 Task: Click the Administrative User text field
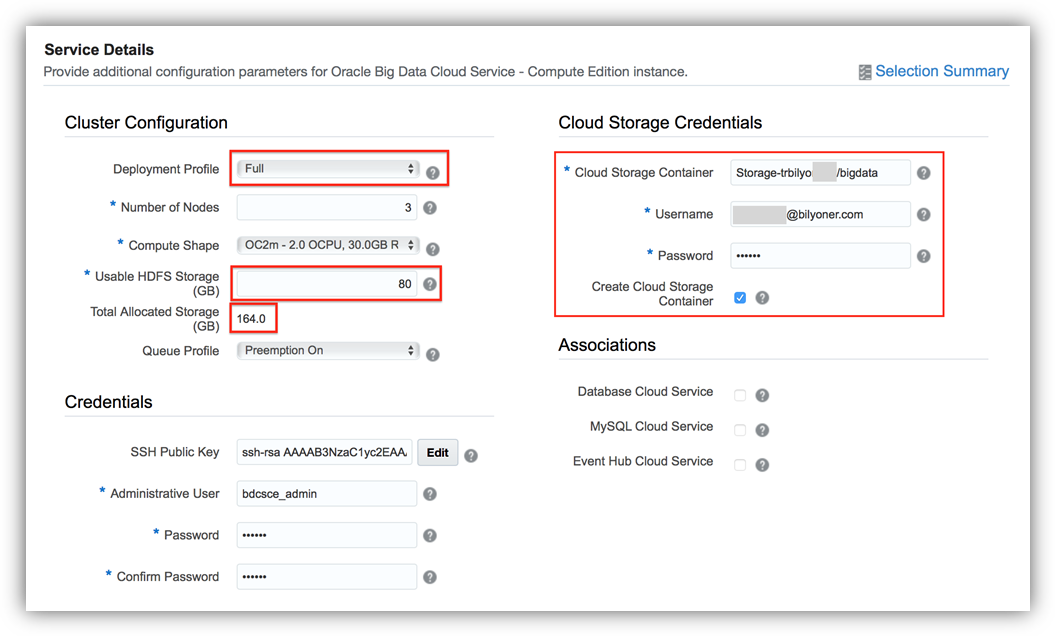327,494
